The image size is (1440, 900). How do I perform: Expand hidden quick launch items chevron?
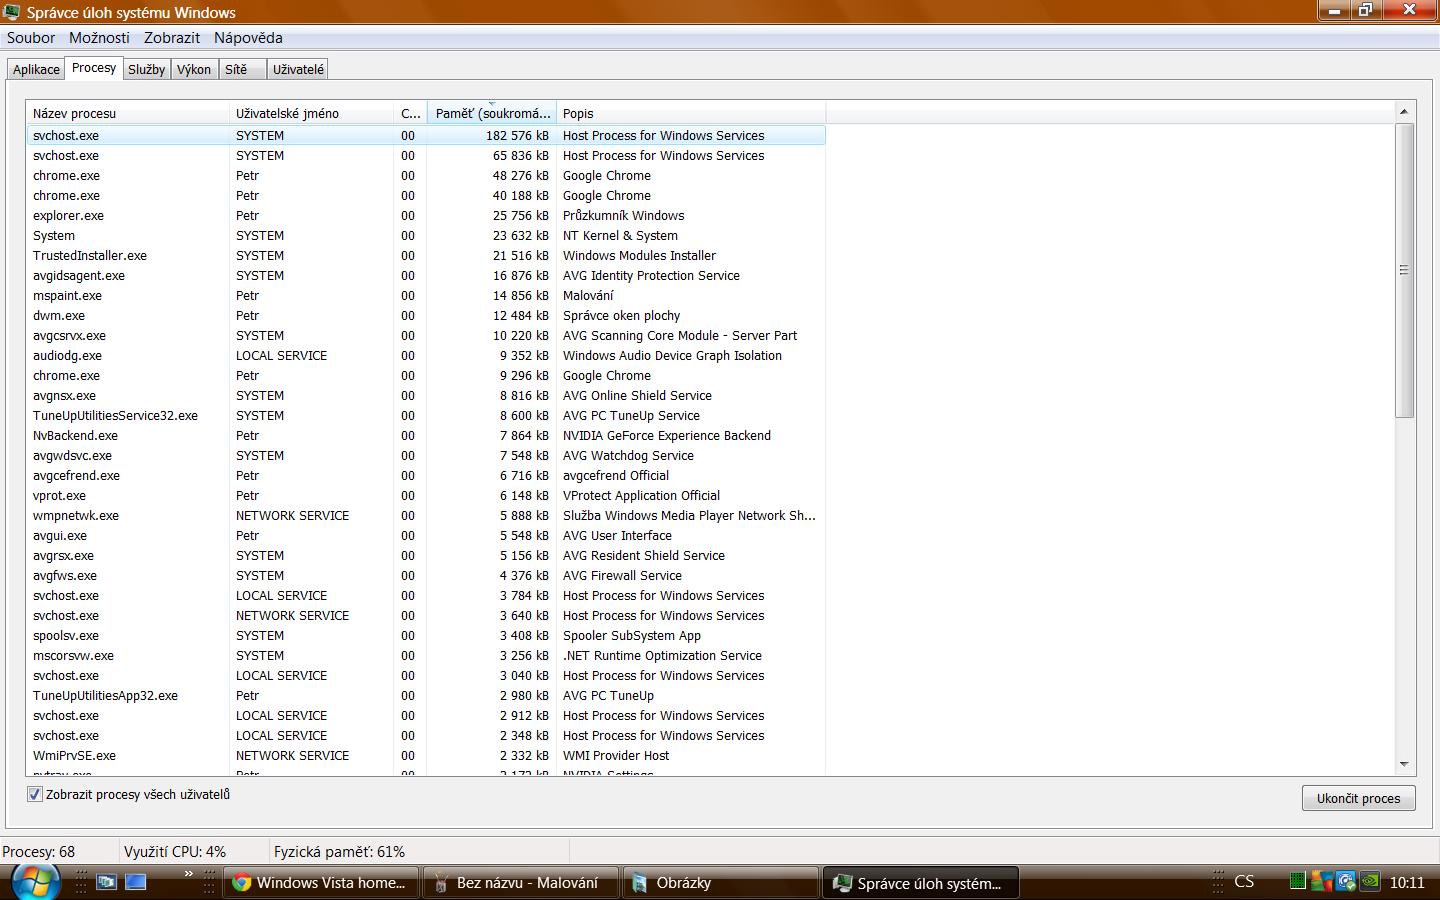(188, 875)
